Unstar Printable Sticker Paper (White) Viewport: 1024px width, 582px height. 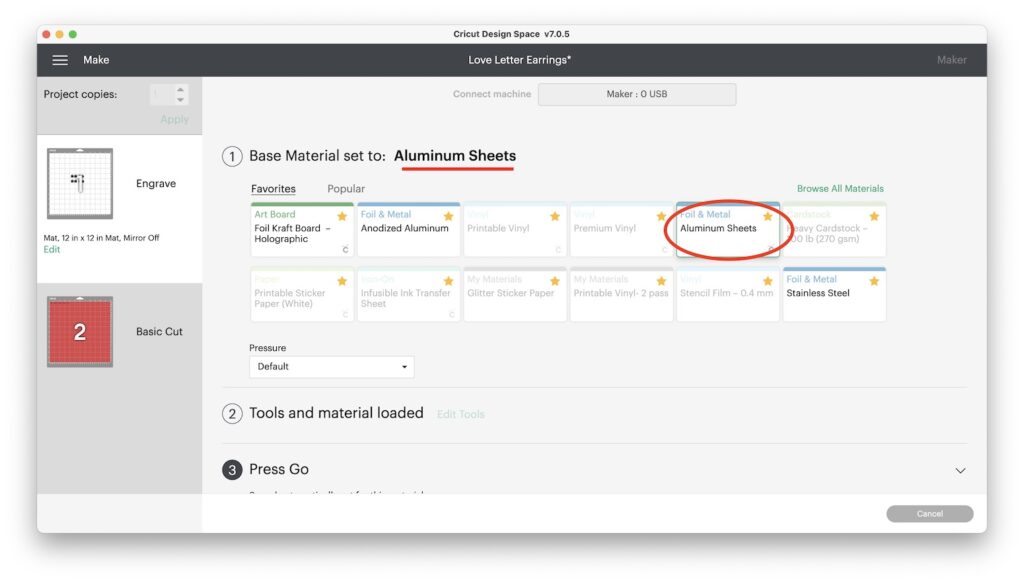pyautogui.click(x=342, y=281)
